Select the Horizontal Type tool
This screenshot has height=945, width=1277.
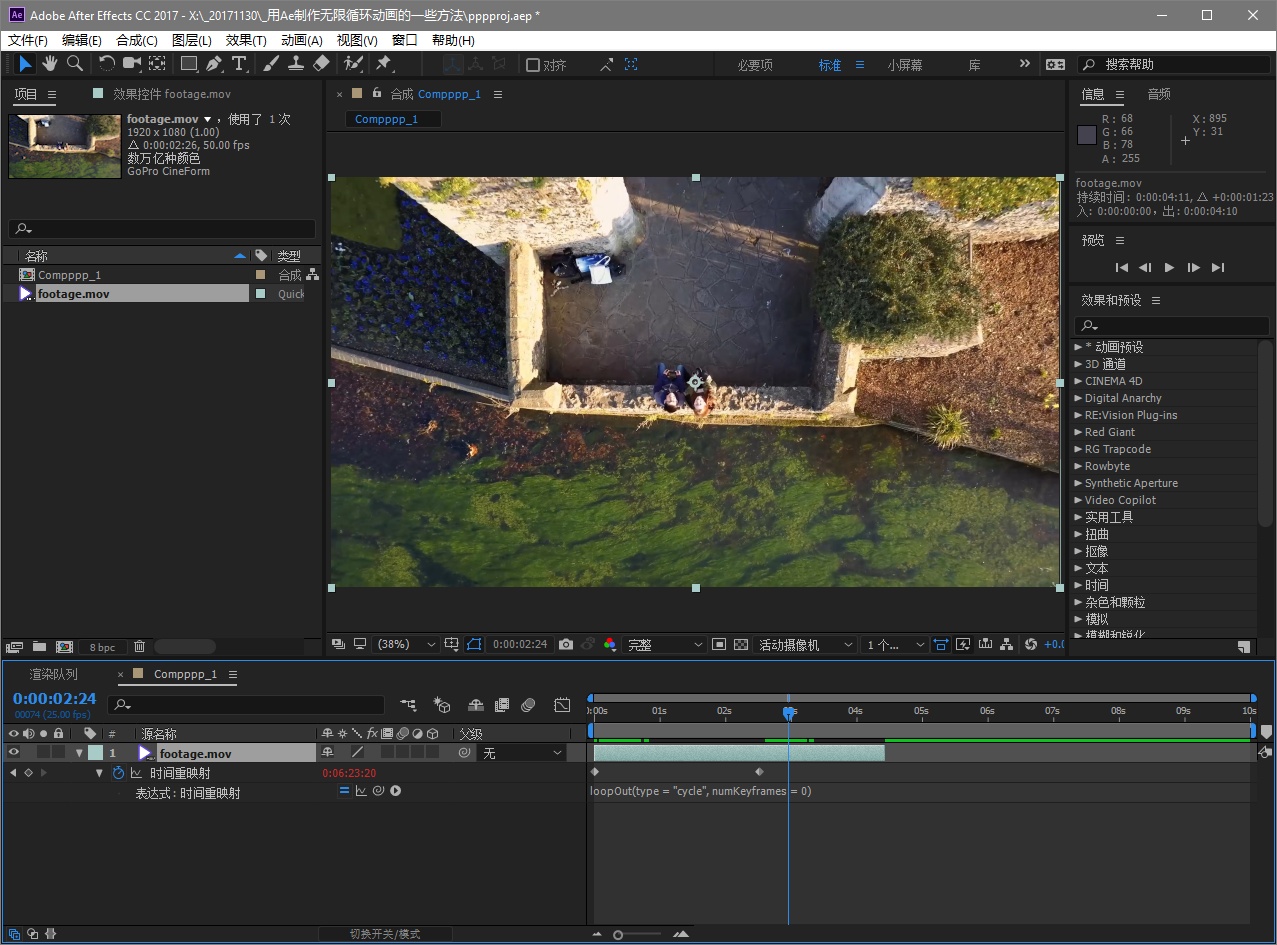239,64
